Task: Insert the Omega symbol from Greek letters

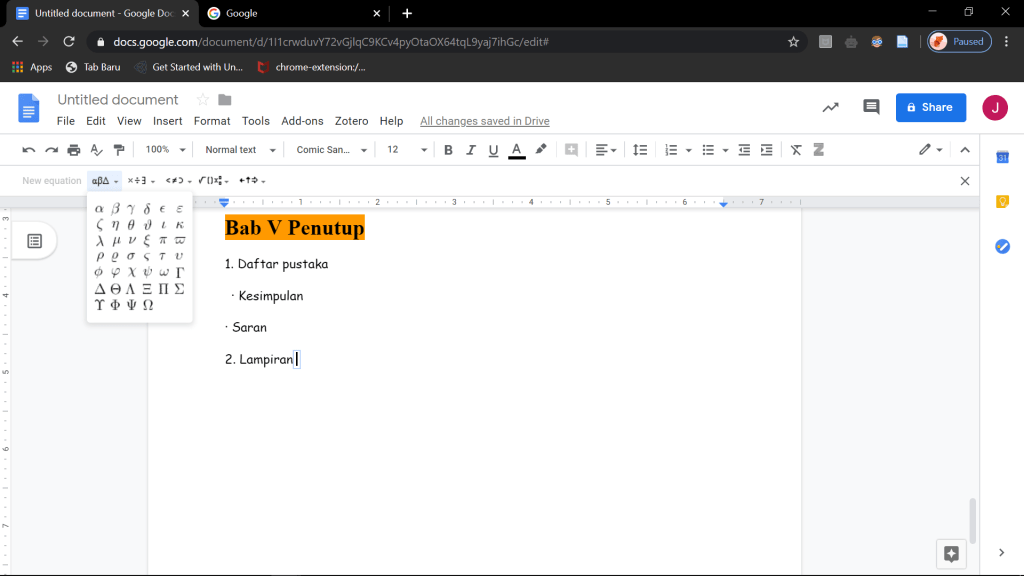Action: point(148,305)
